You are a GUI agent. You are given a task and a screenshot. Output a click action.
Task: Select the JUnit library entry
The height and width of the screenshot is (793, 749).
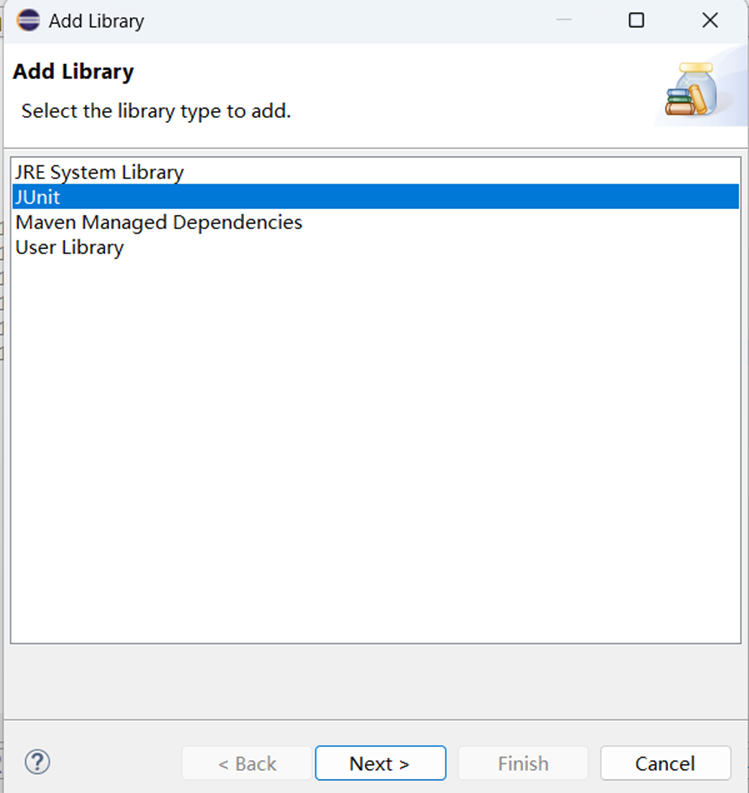point(375,197)
